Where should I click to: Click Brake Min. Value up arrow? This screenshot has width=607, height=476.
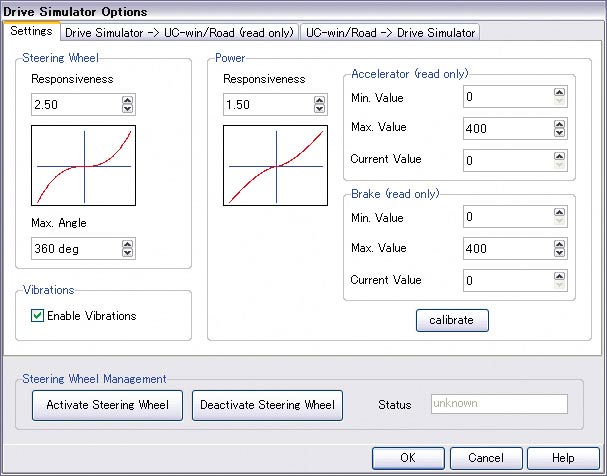click(559, 212)
